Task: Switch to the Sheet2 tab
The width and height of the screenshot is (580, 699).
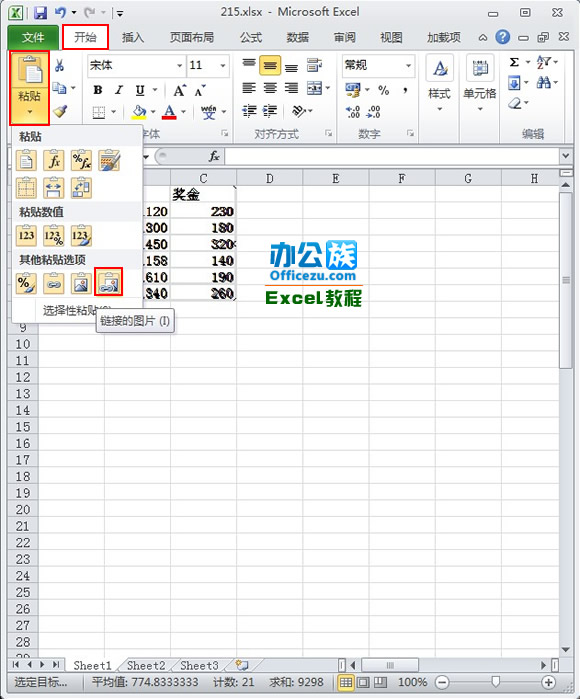Action: 146,666
